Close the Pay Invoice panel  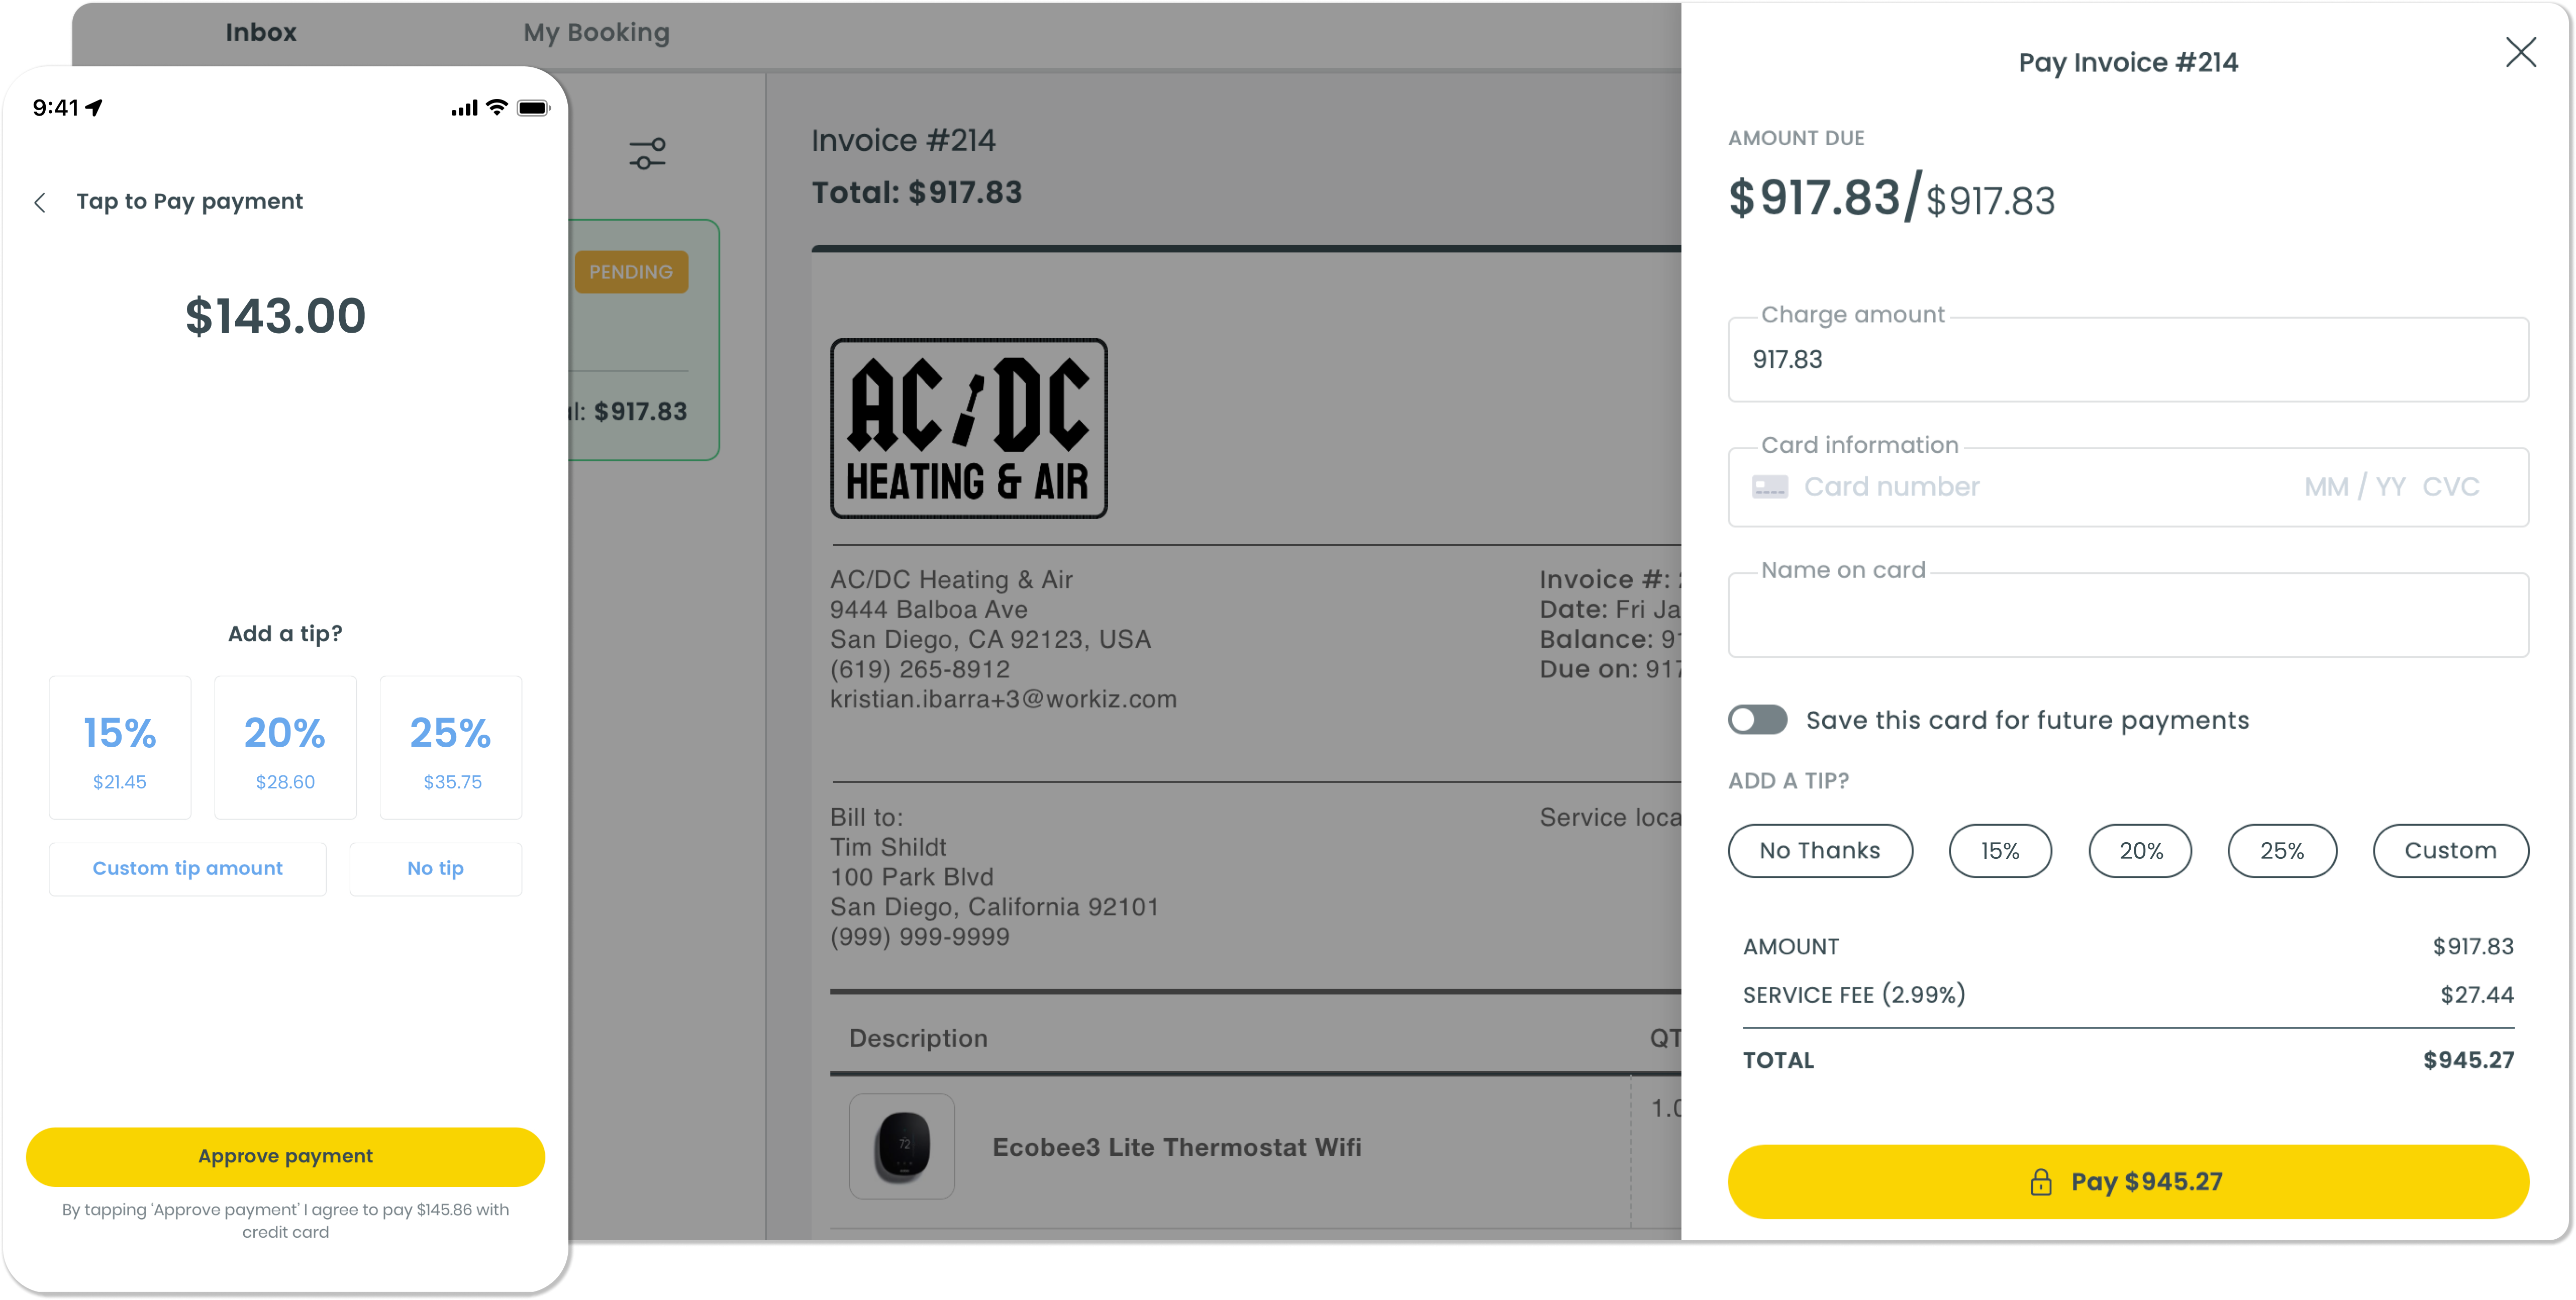[2520, 53]
